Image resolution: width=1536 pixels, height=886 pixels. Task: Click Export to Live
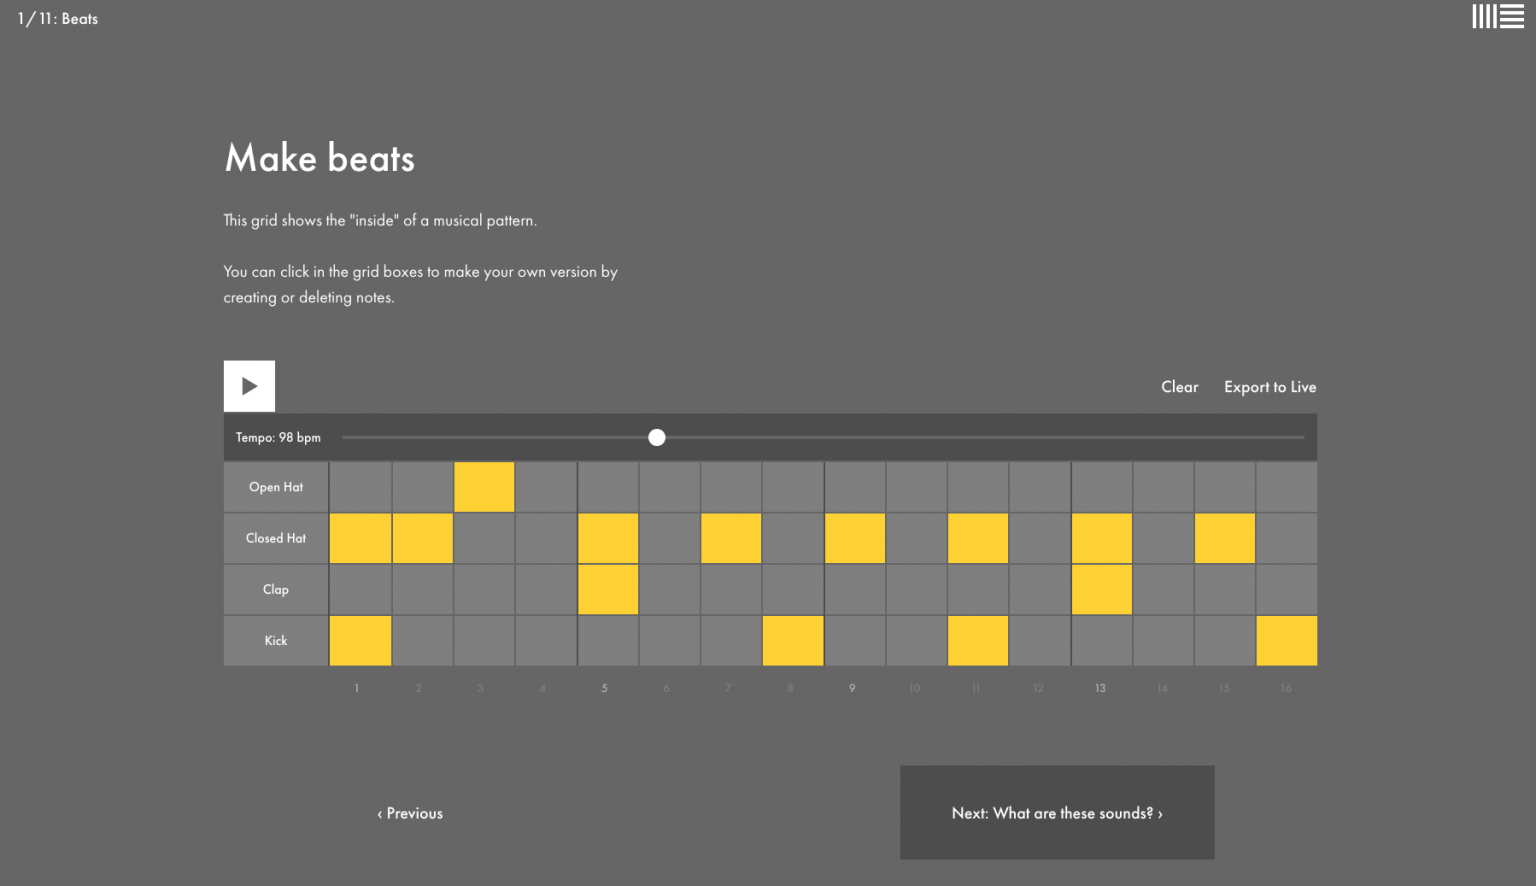[x=1270, y=387]
